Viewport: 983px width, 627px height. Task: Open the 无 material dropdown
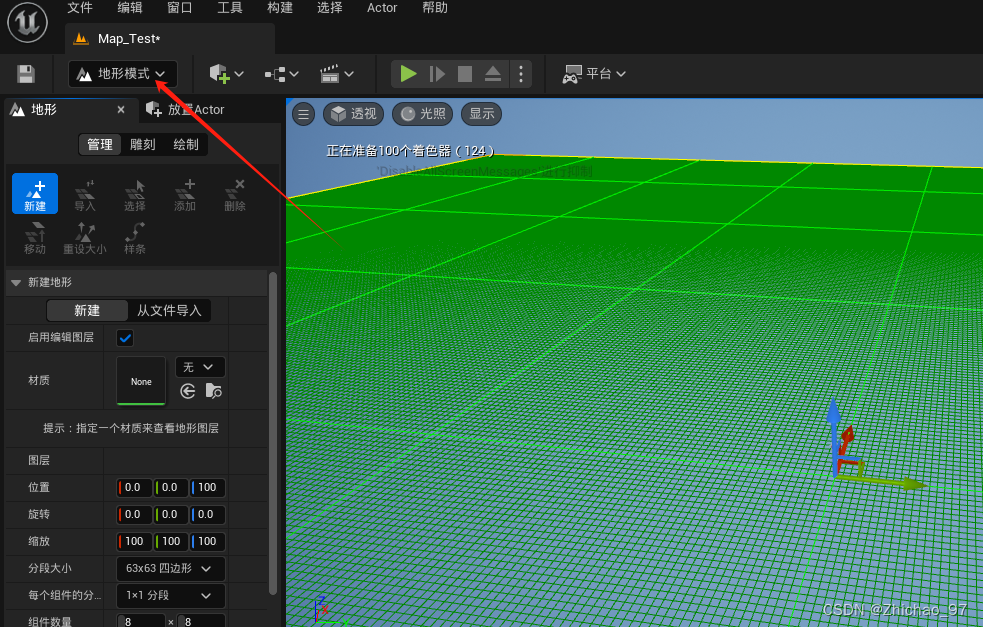point(200,367)
